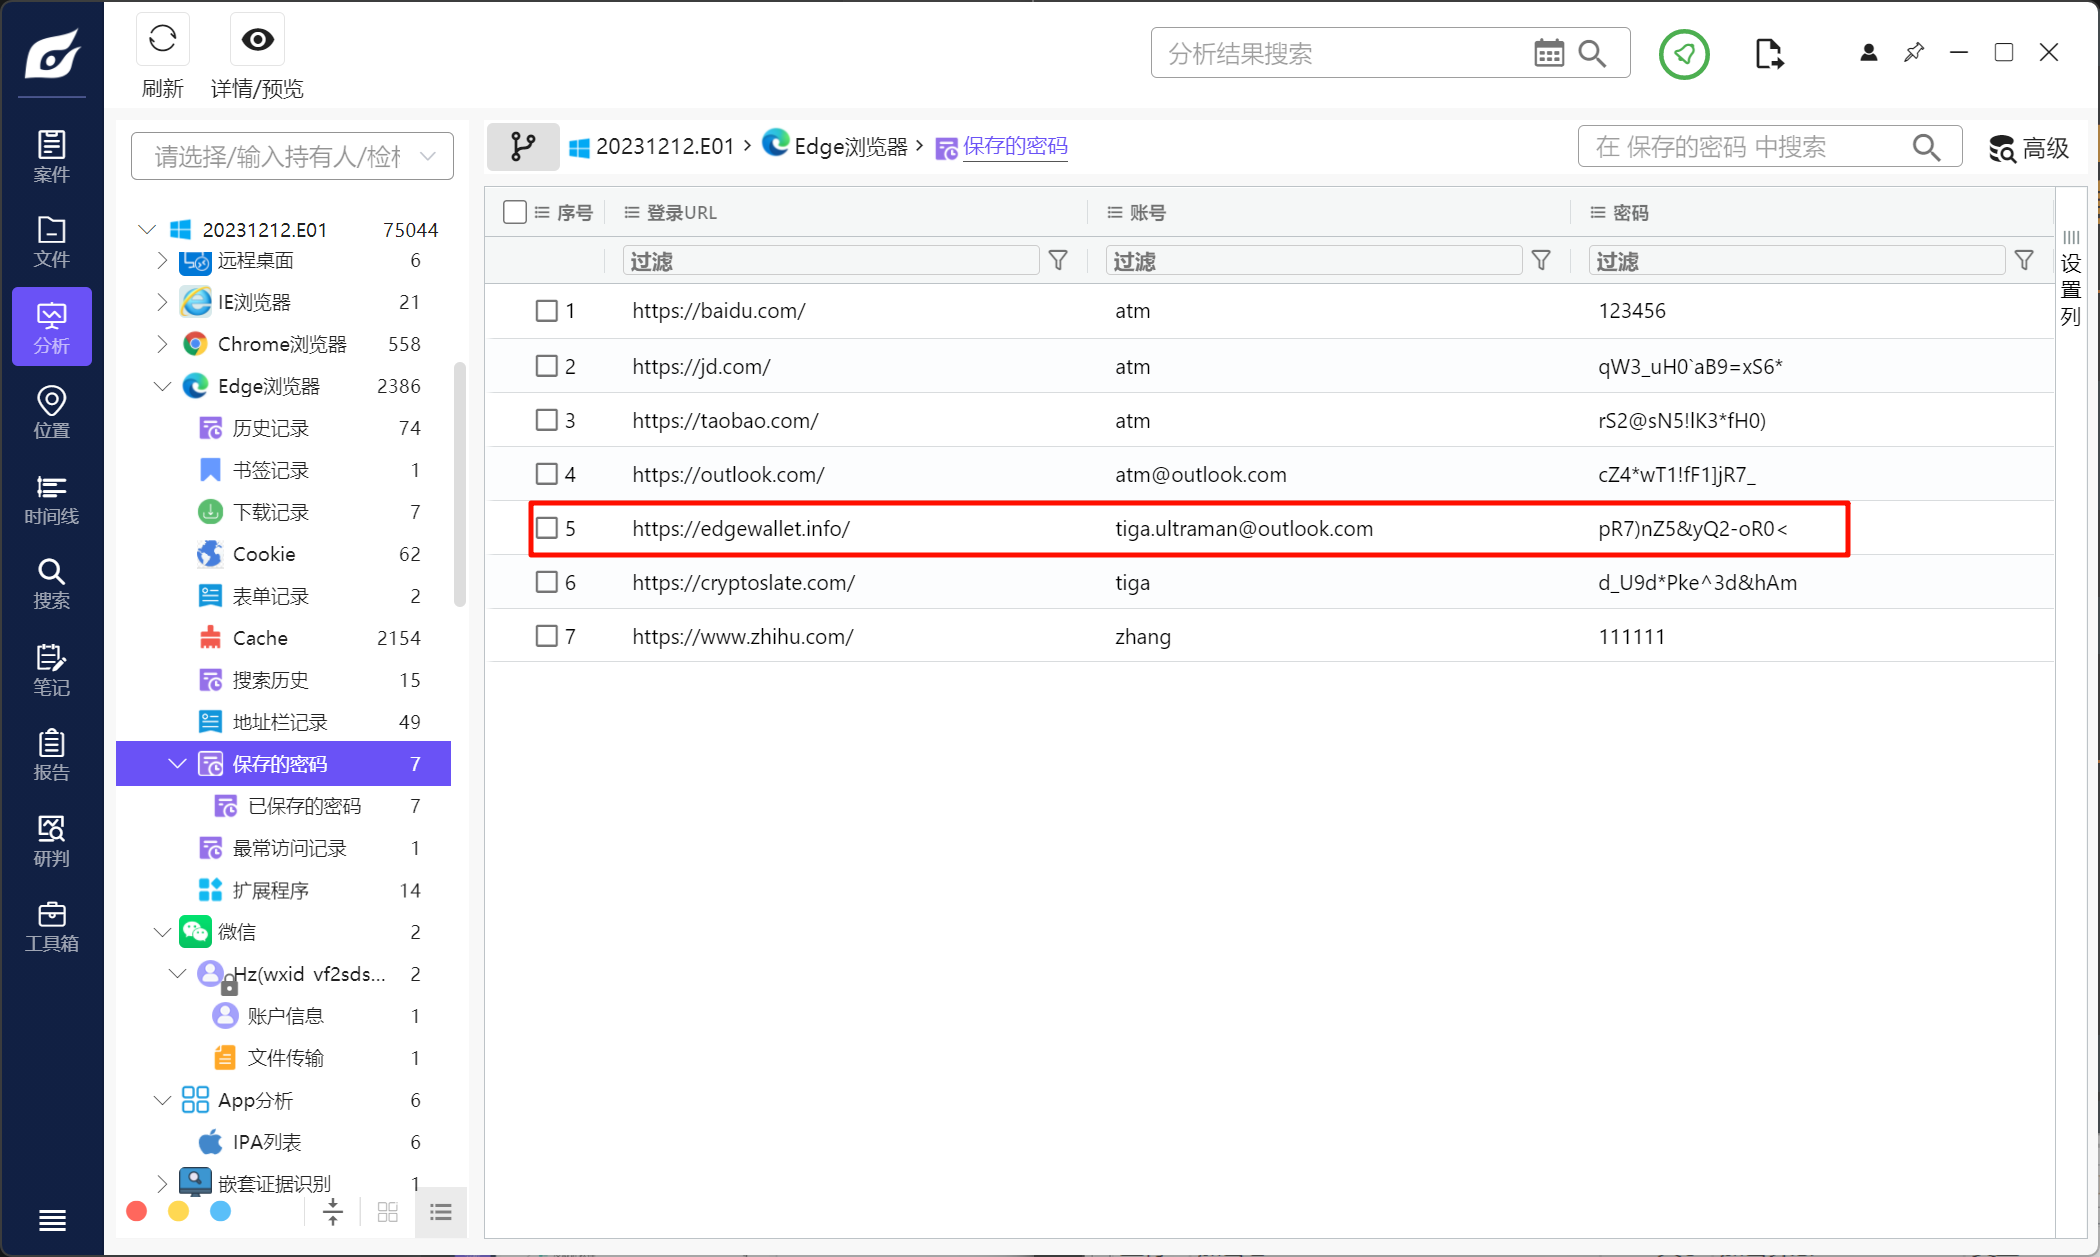
Task: Check the checkbox for row 1 baidu.com
Action: [x=546, y=311]
